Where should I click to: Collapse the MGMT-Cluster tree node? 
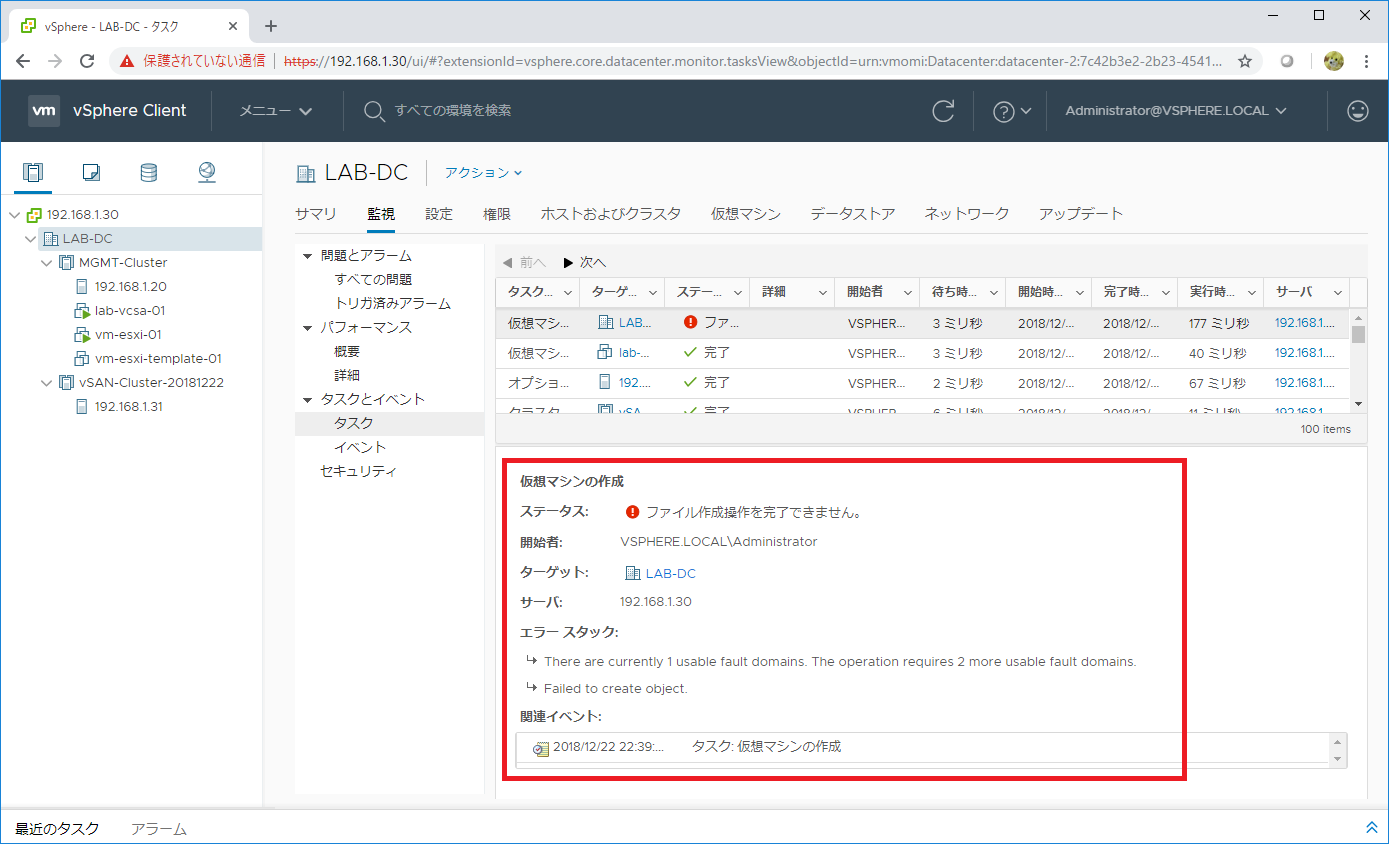click(x=46, y=263)
